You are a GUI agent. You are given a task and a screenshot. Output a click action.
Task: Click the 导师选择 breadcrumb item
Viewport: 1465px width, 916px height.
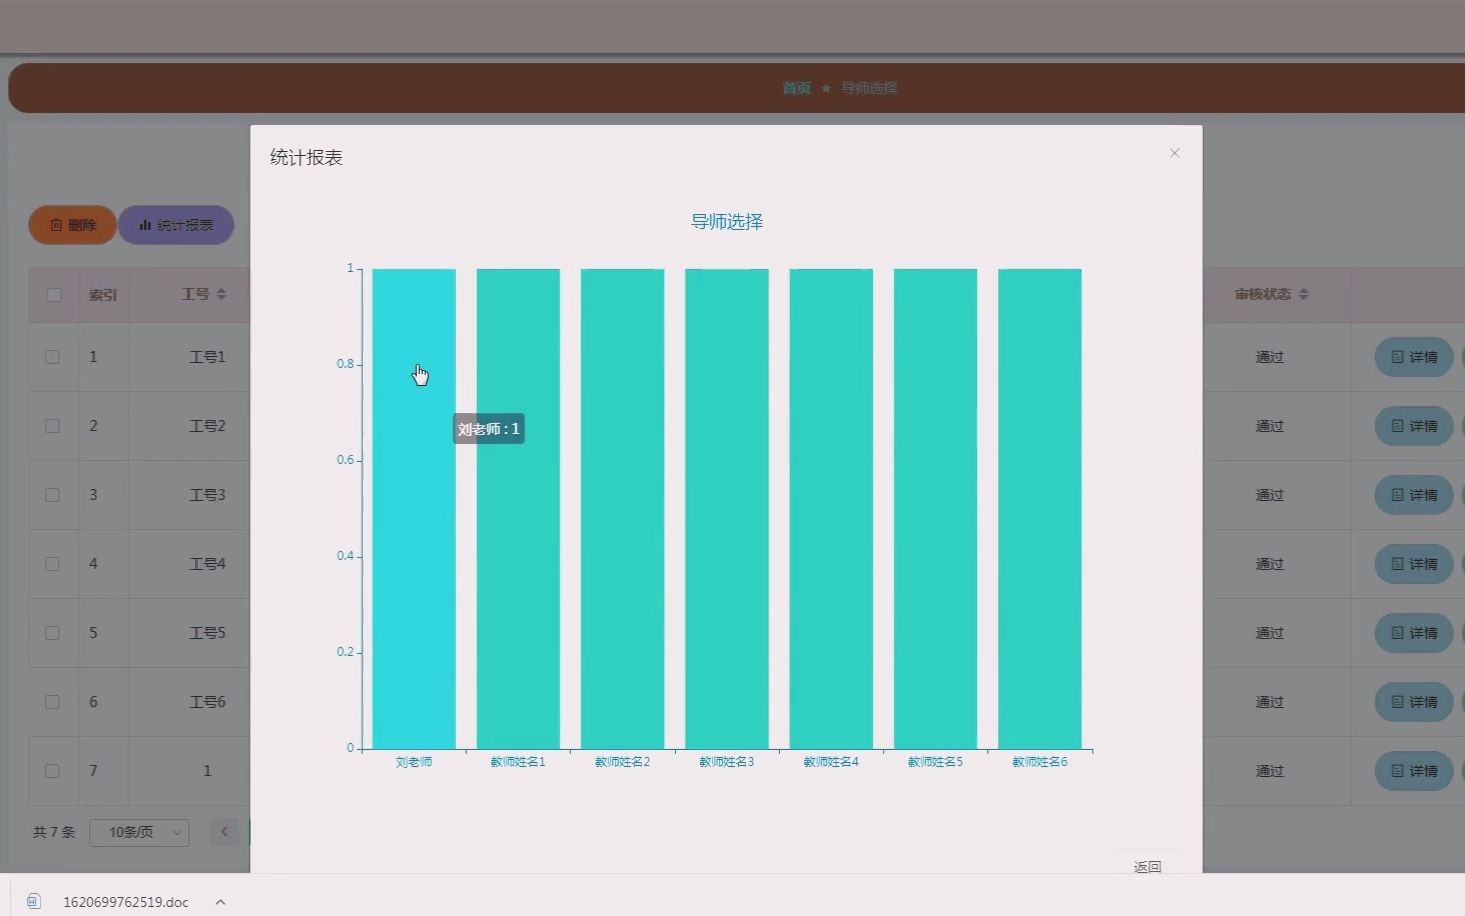[x=869, y=88]
